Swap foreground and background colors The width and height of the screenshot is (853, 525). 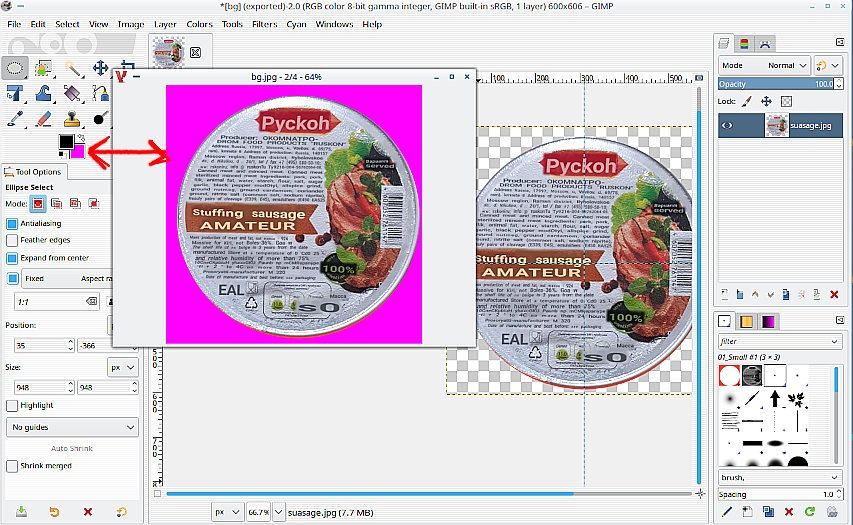pos(82,137)
